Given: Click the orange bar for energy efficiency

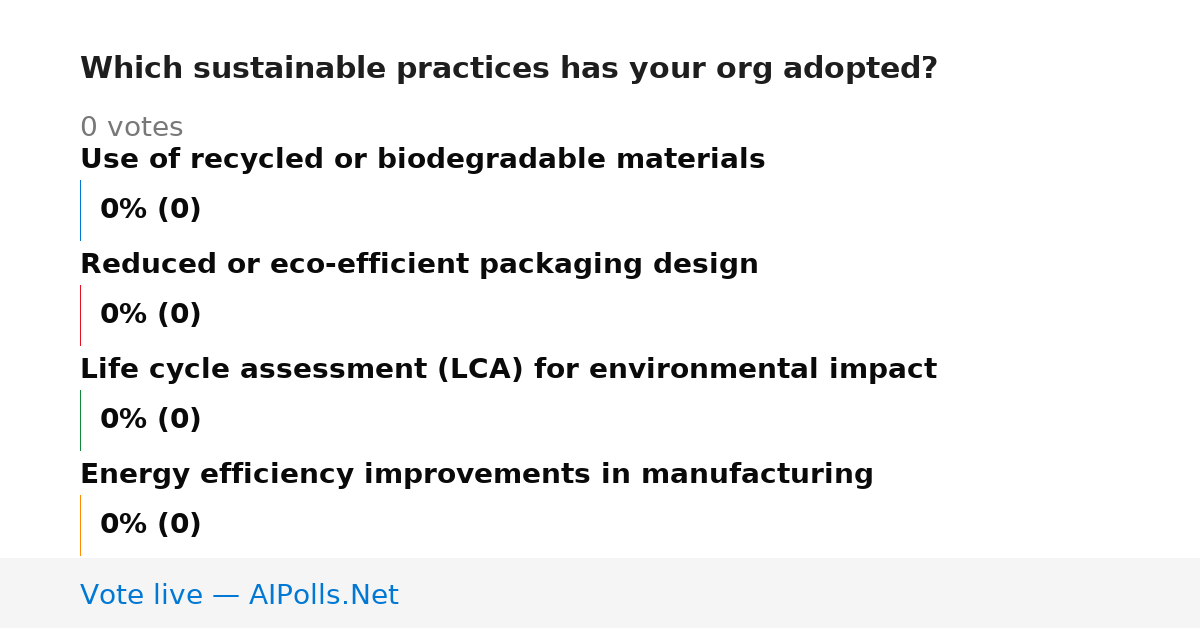Looking at the screenshot, I should tap(80, 525).
